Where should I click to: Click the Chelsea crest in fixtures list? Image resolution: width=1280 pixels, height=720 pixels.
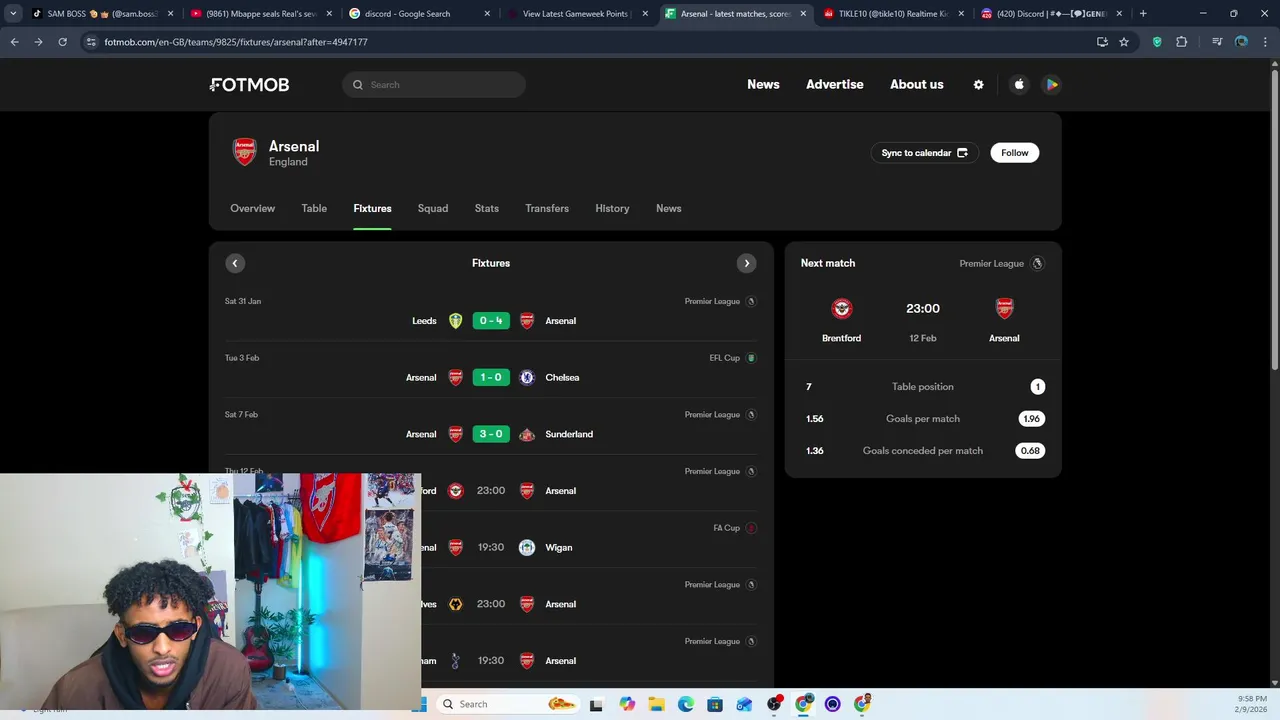tap(527, 378)
